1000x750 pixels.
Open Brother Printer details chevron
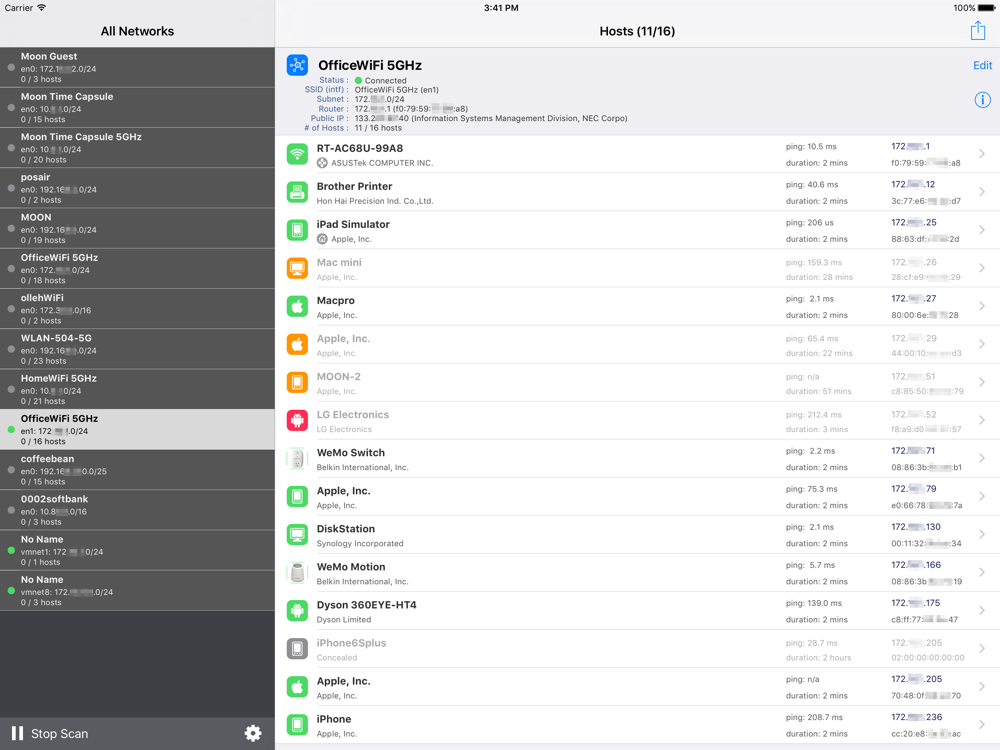(982, 192)
